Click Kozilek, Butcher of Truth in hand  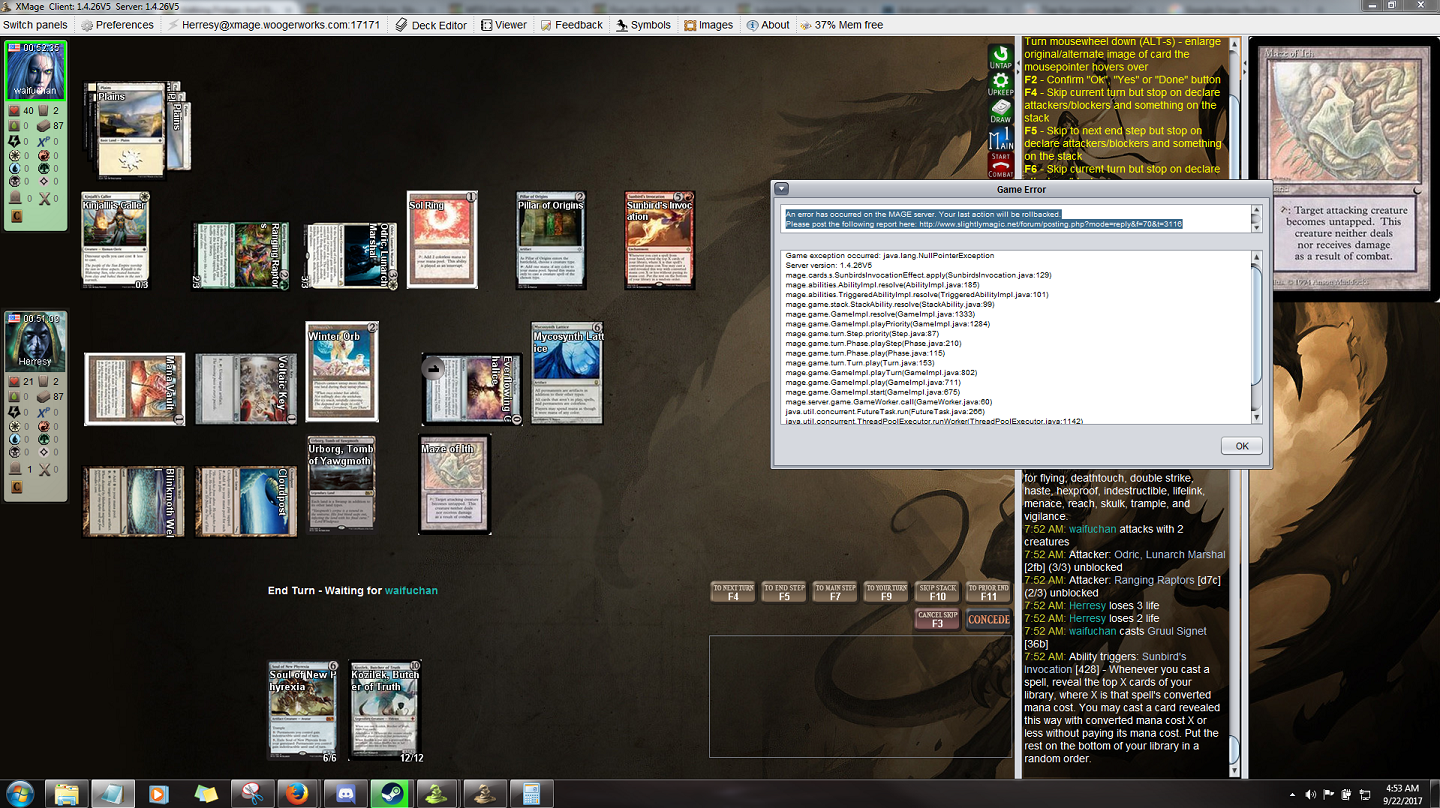click(x=385, y=710)
